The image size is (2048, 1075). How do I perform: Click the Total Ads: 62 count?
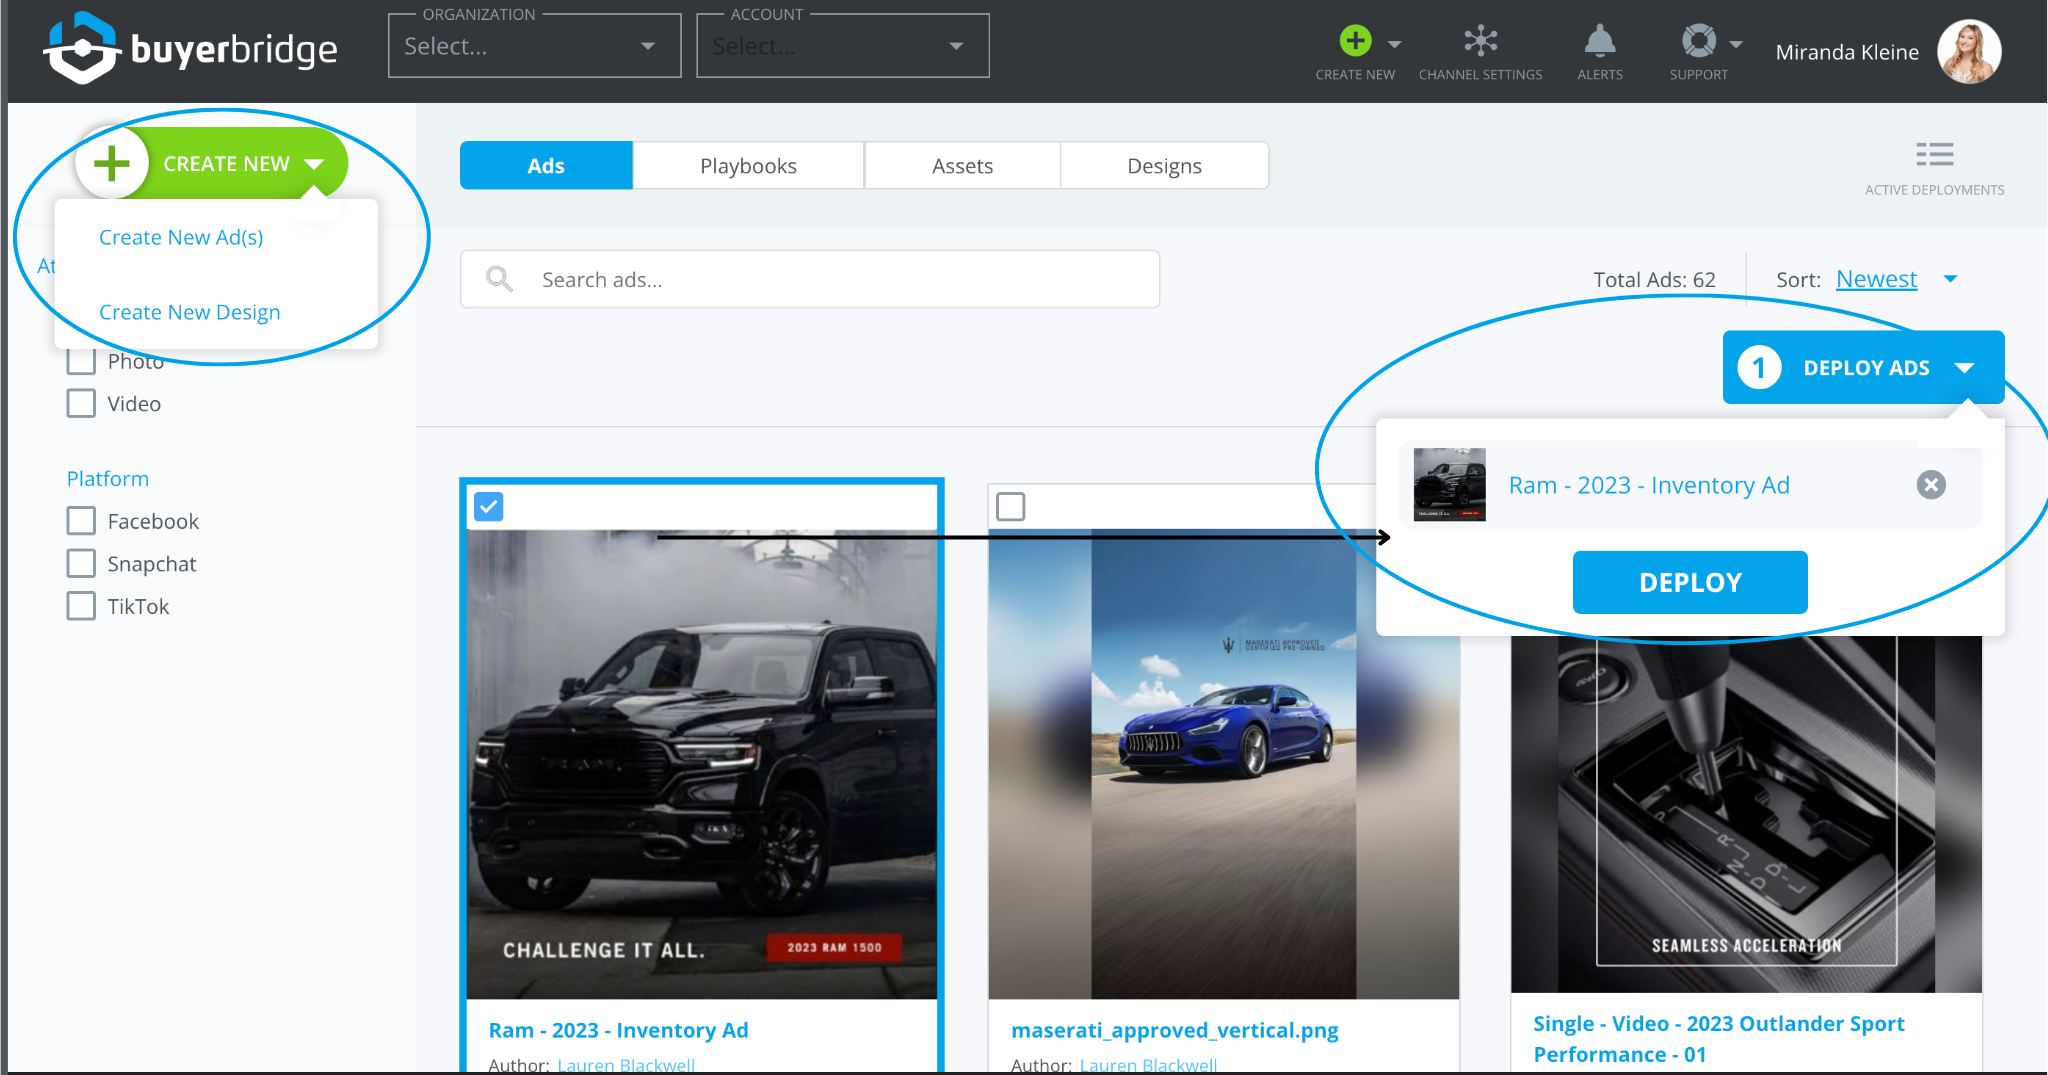[x=1654, y=279]
